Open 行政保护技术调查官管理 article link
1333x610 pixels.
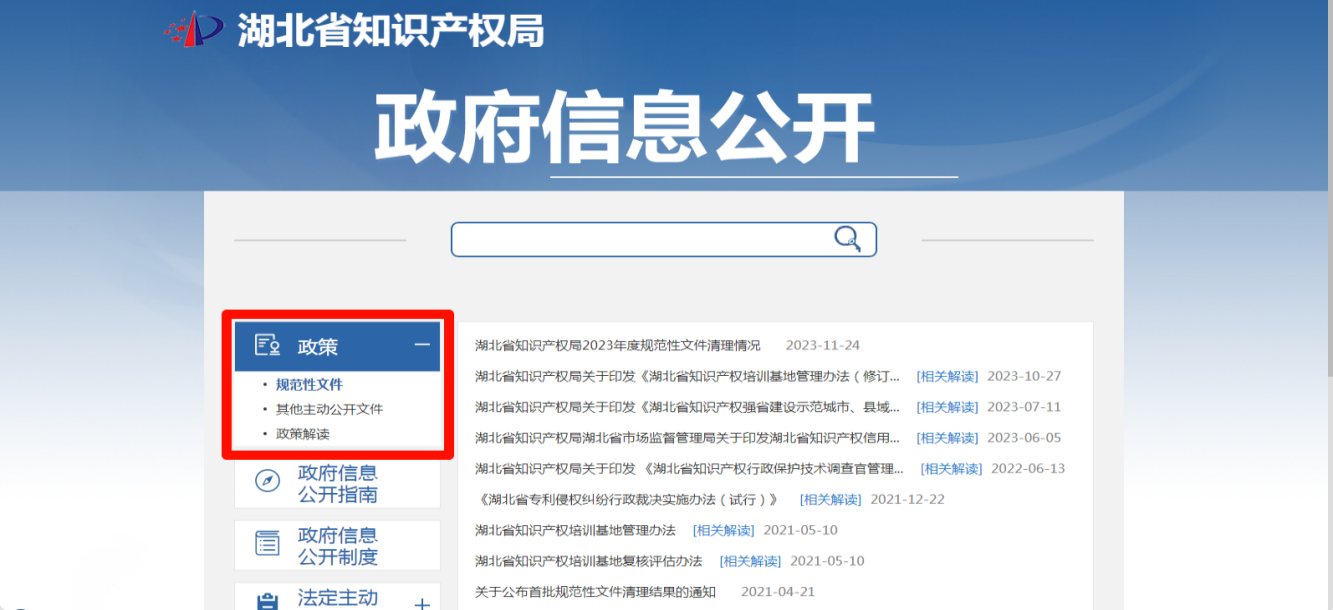click(690, 468)
